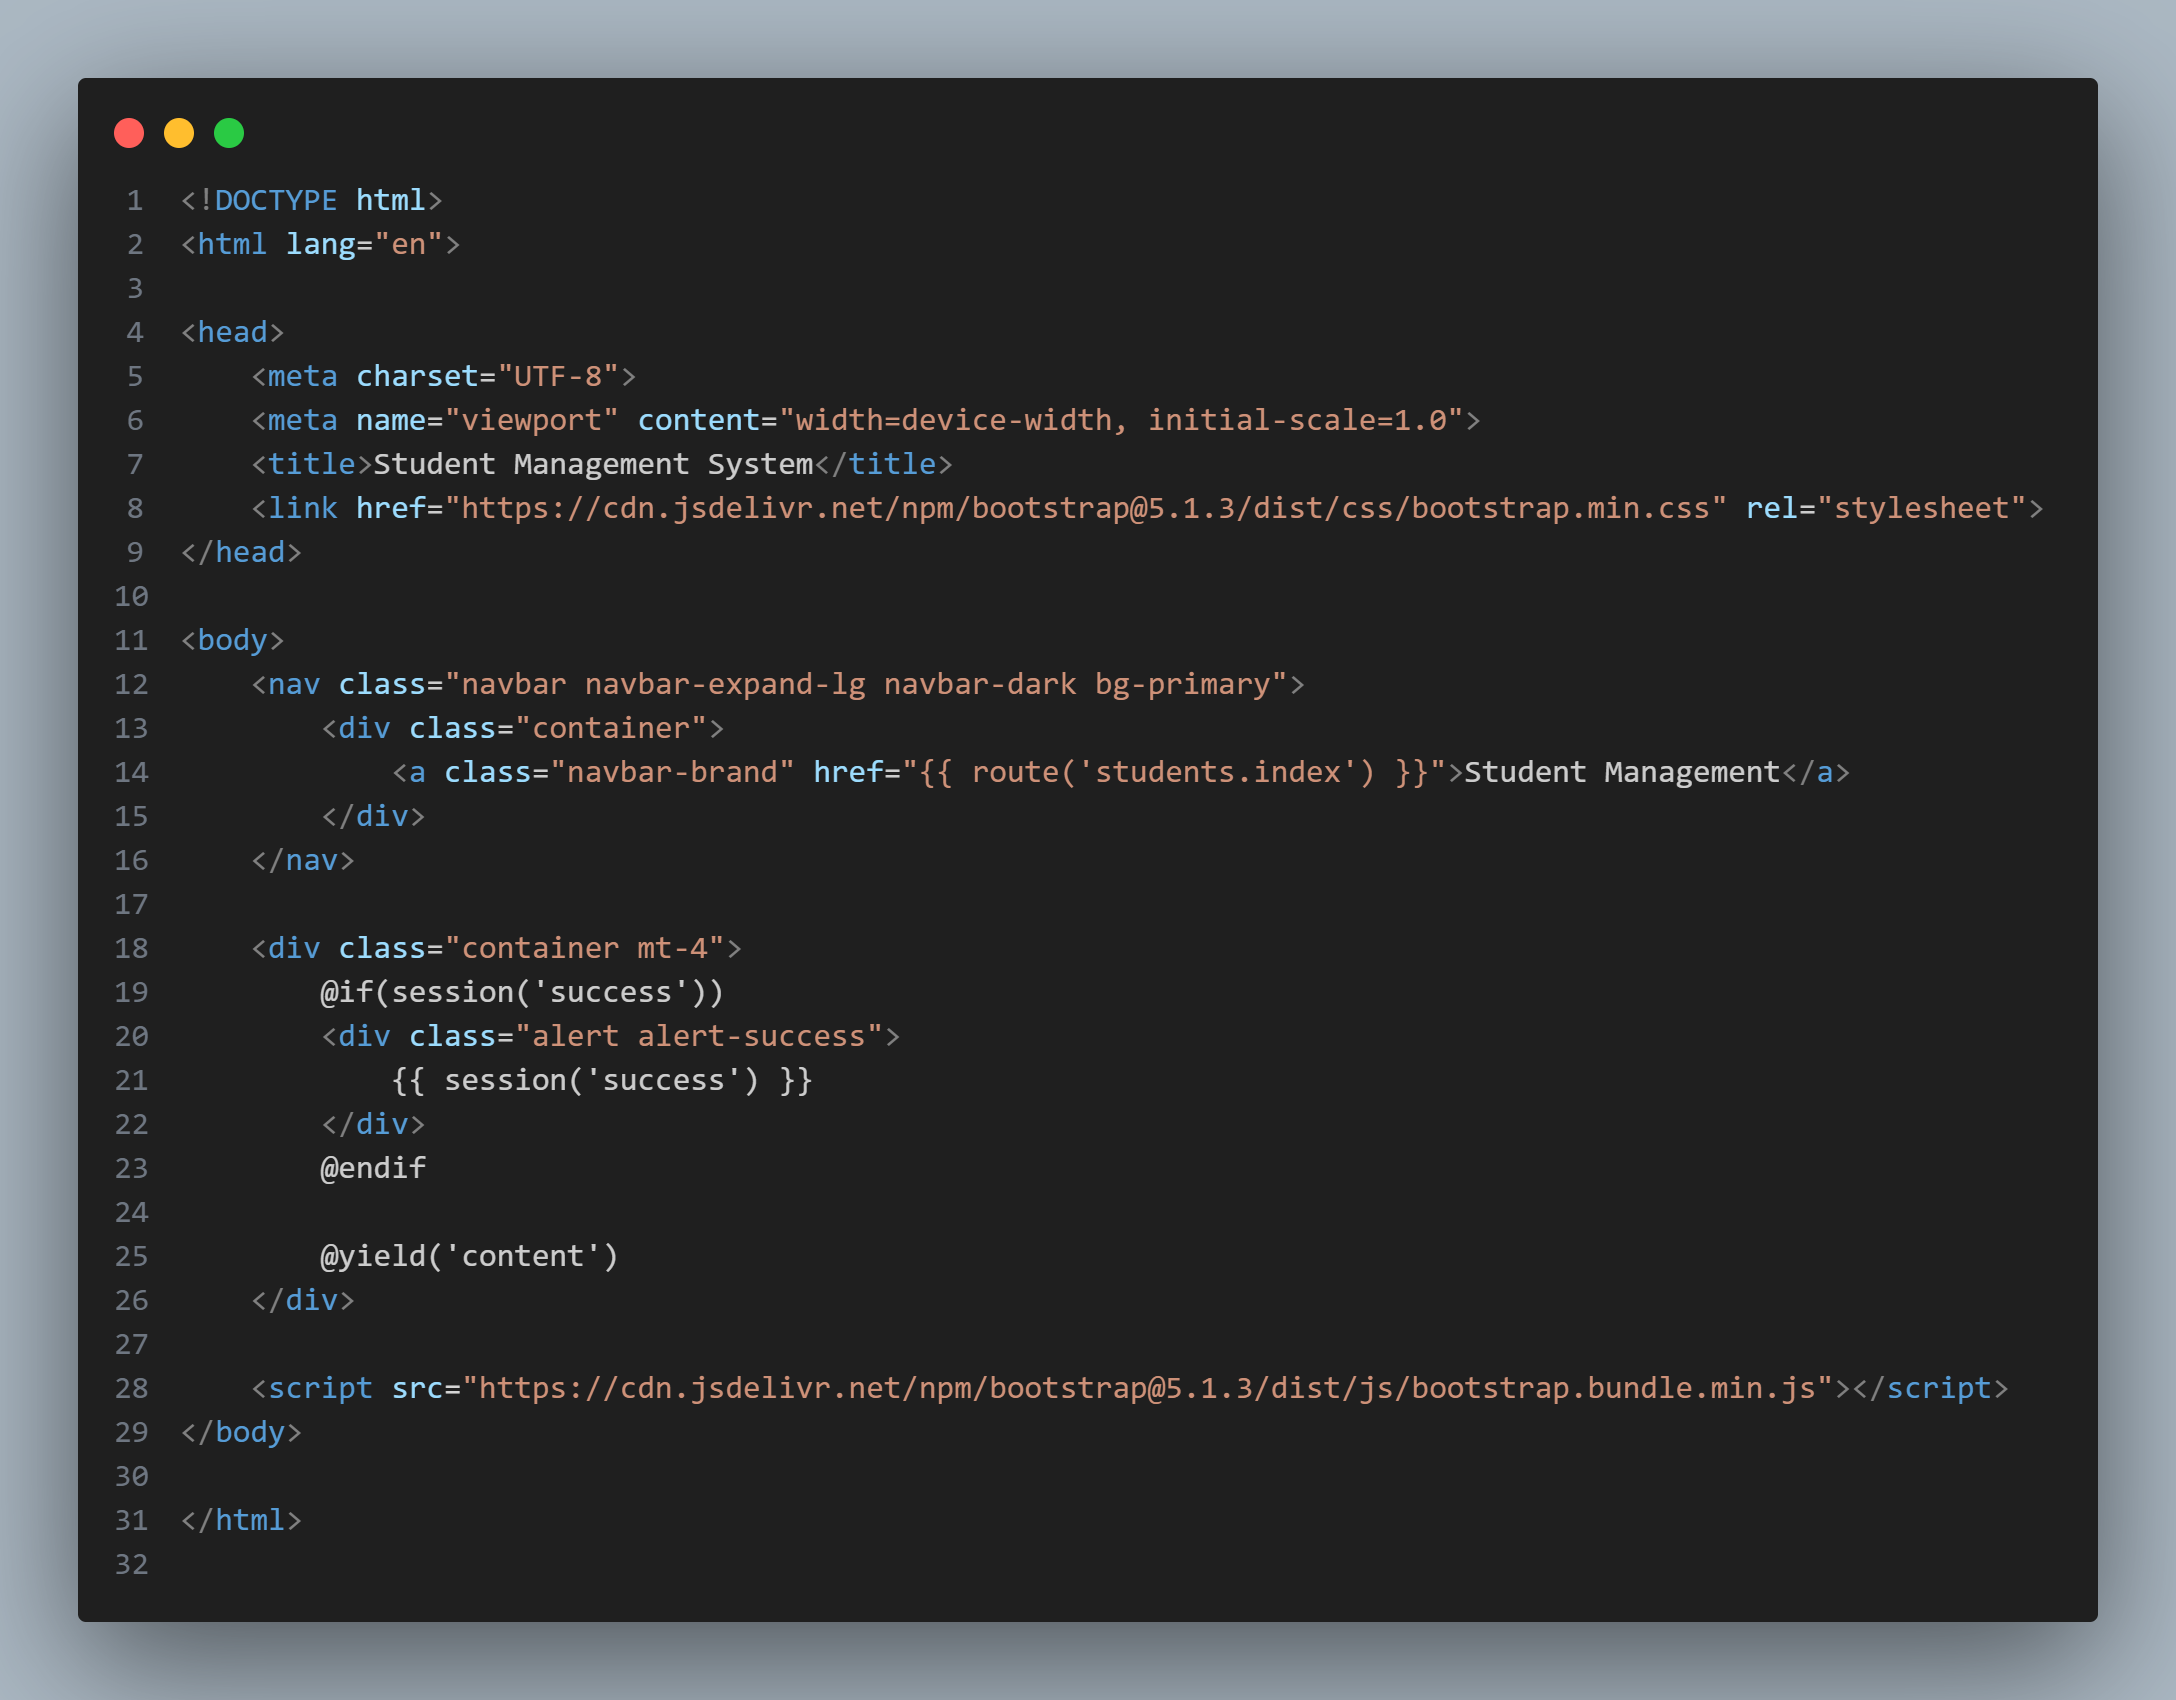Click line number 12 in the gutter
Screen dimensions: 2176x1700
(x=131, y=685)
